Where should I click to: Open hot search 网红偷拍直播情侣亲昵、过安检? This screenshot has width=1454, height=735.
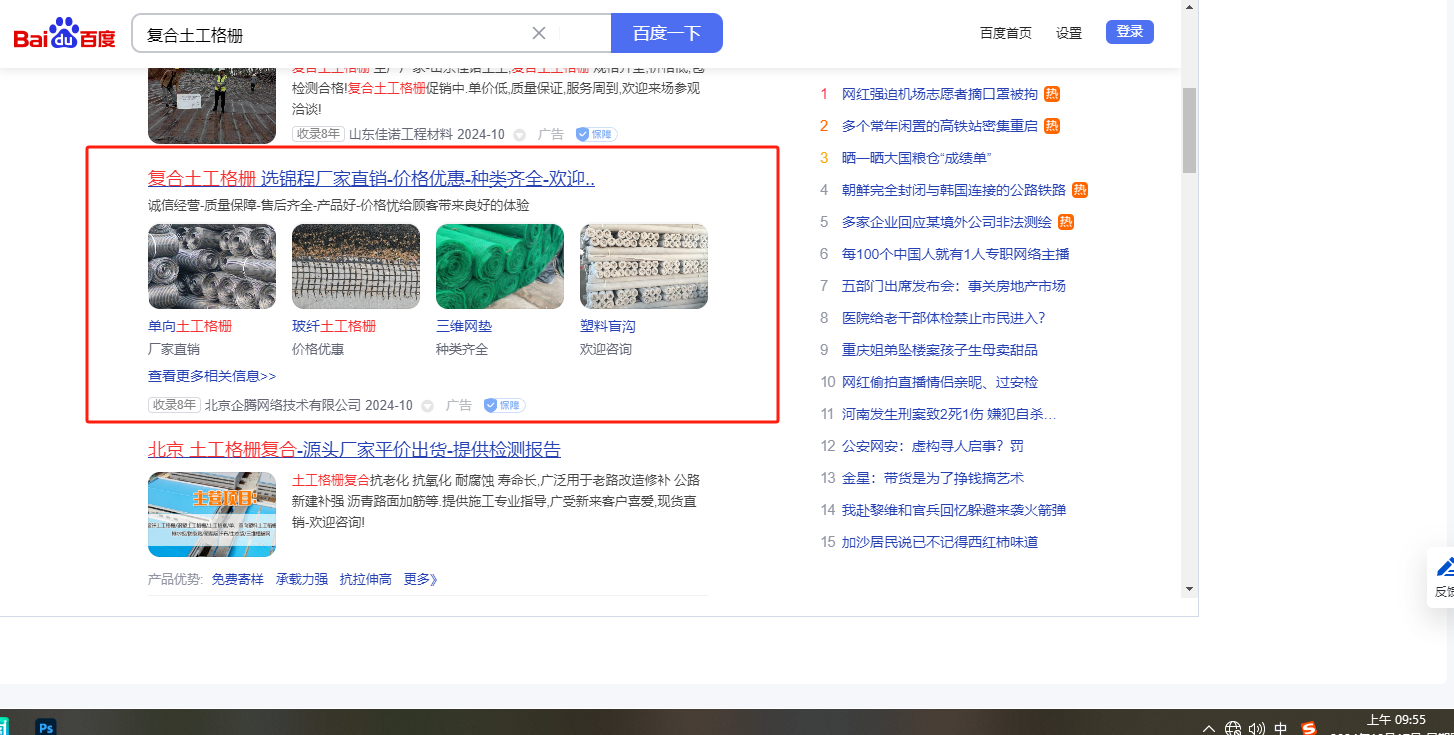(x=940, y=382)
